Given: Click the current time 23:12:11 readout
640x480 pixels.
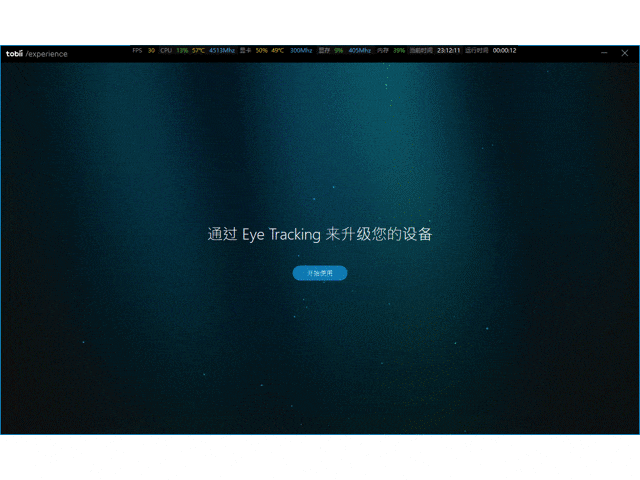Looking at the screenshot, I should tap(449, 51).
